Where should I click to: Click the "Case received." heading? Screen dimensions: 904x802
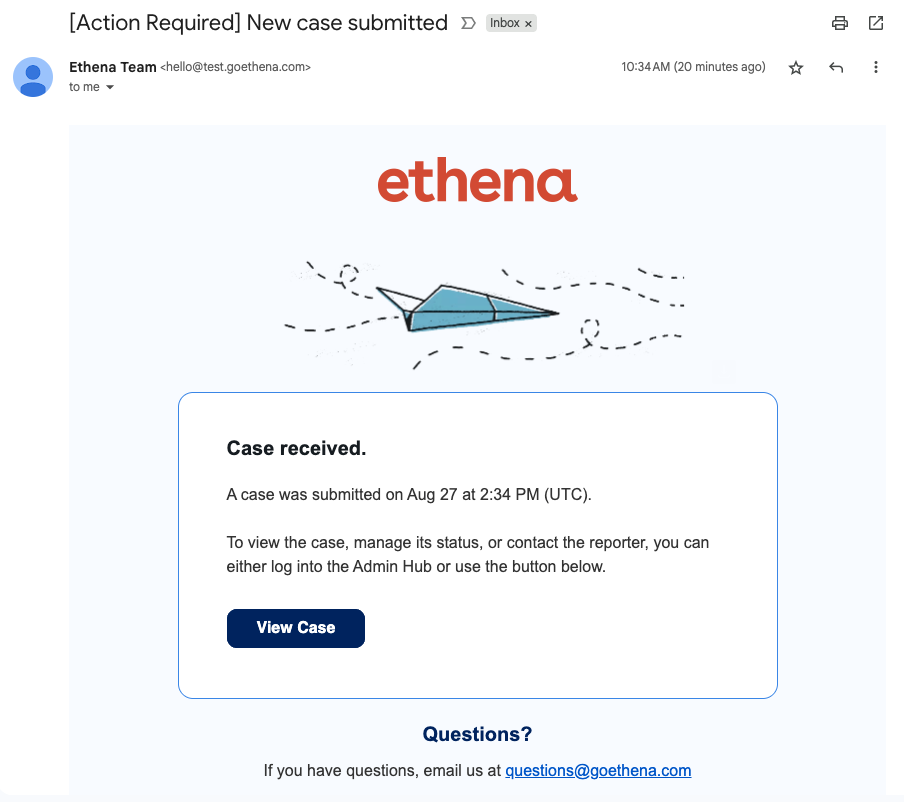click(296, 449)
